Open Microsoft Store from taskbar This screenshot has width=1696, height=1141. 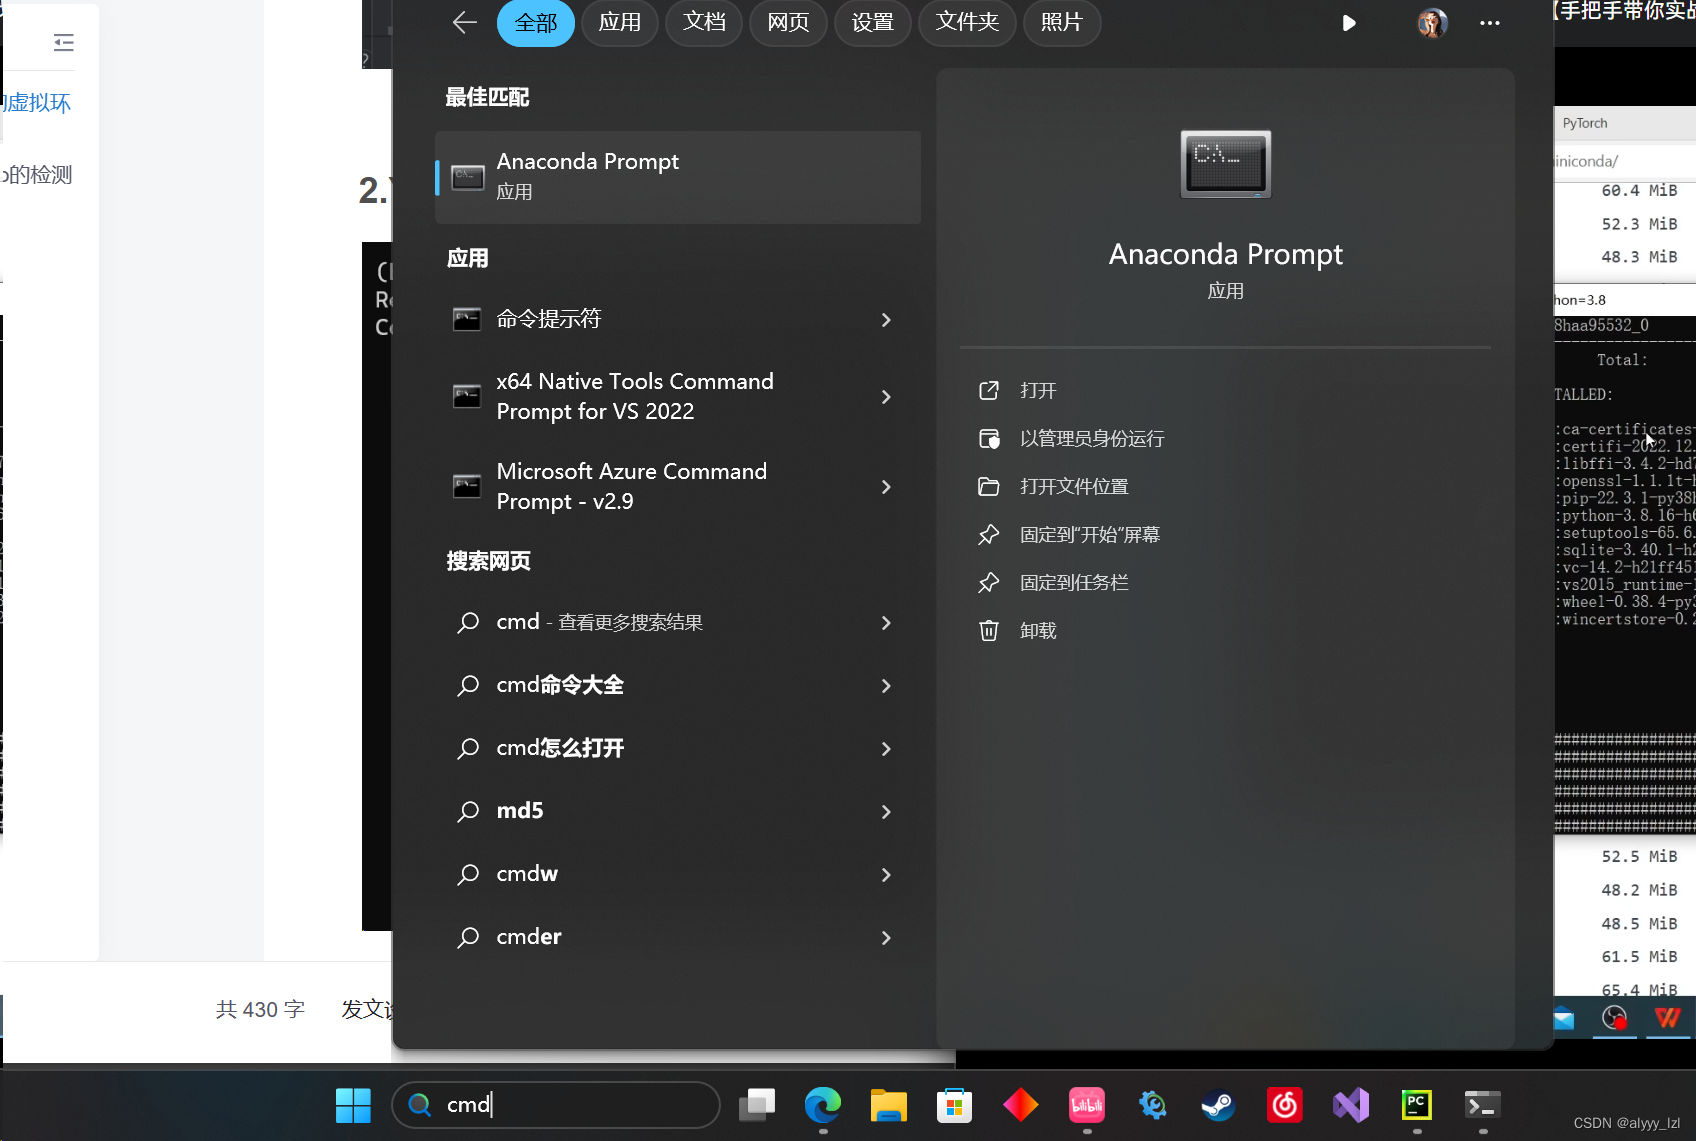pyautogui.click(x=954, y=1105)
